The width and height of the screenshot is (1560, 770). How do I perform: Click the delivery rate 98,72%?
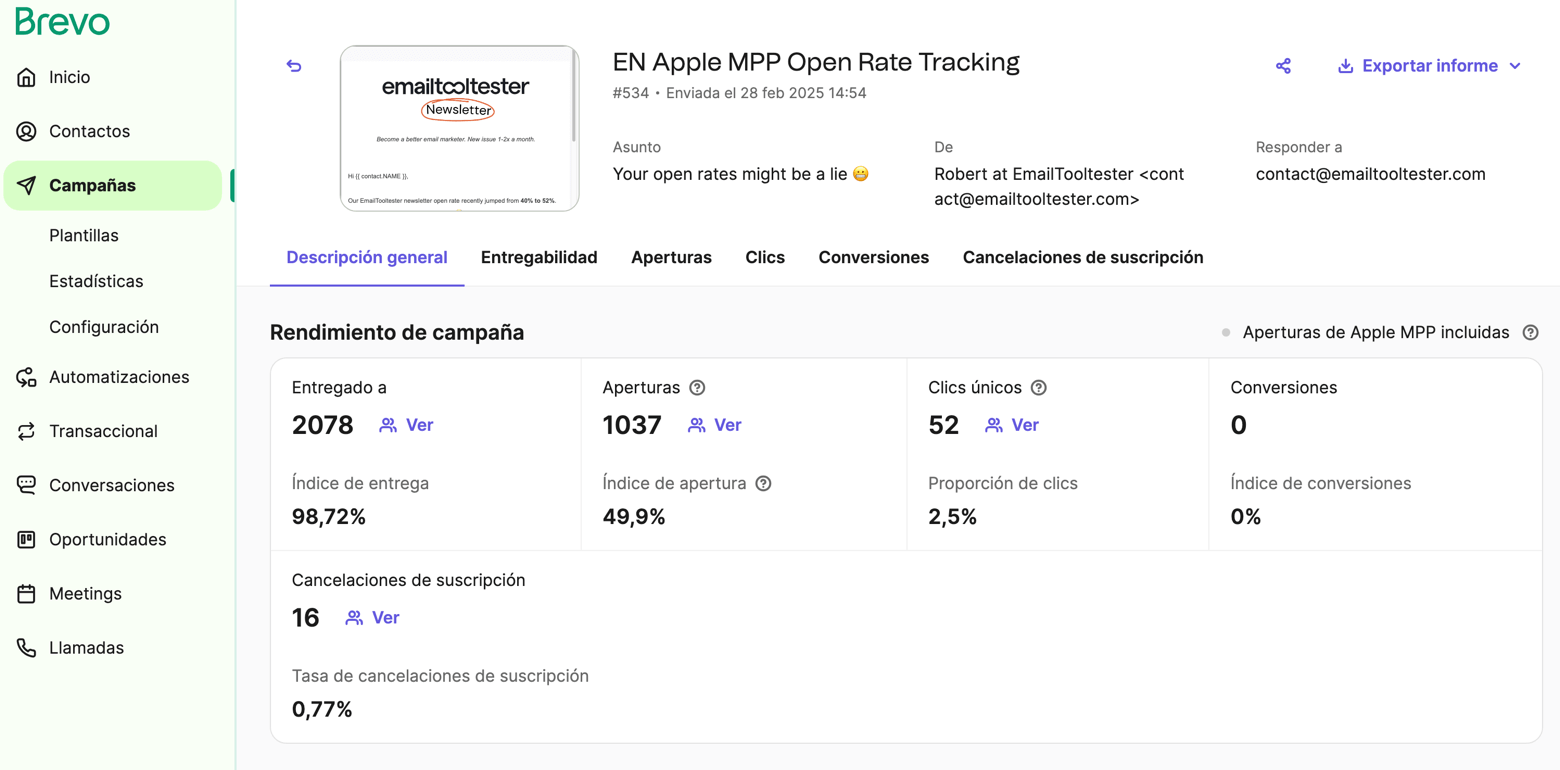point(329,517)
